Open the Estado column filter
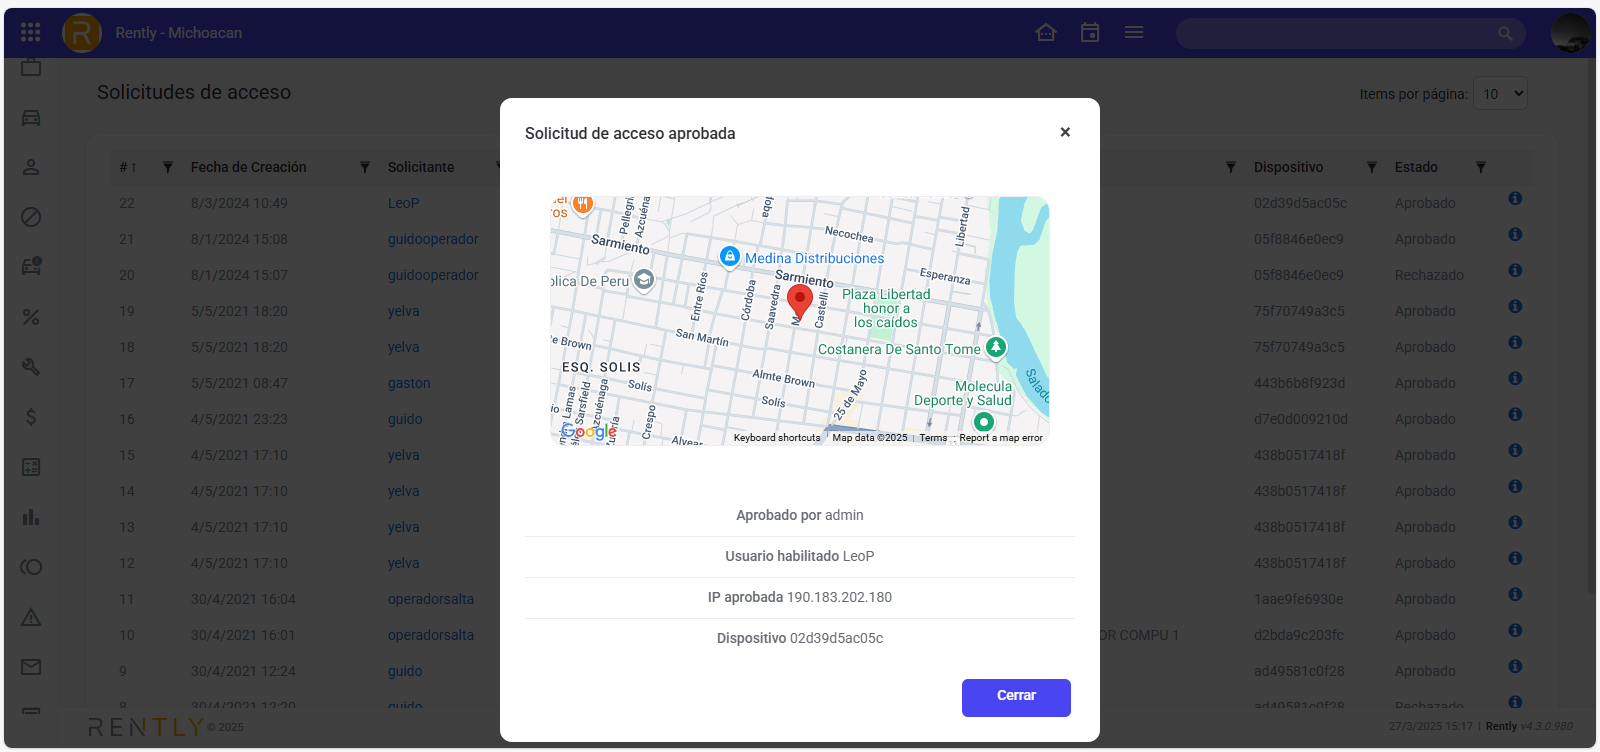The width and height of the screenshot is (1600, 752). tap(1481, 167)
